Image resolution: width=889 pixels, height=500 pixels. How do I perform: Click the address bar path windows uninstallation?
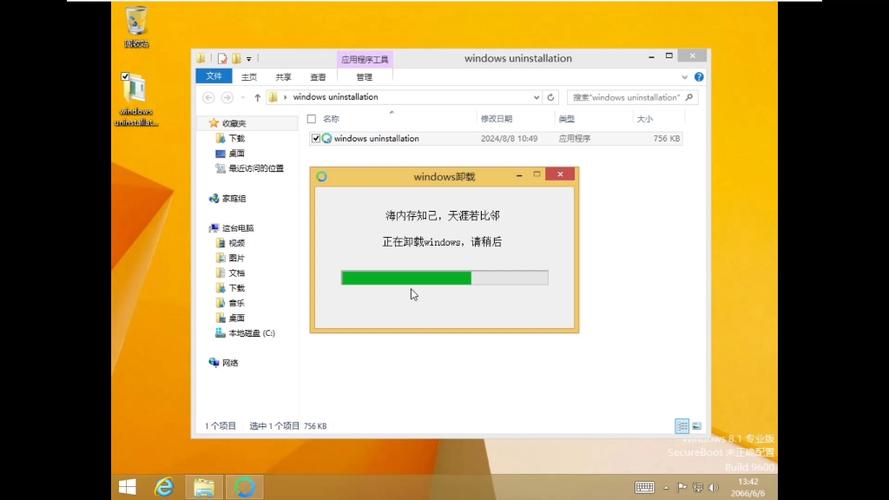coord(336,97)
